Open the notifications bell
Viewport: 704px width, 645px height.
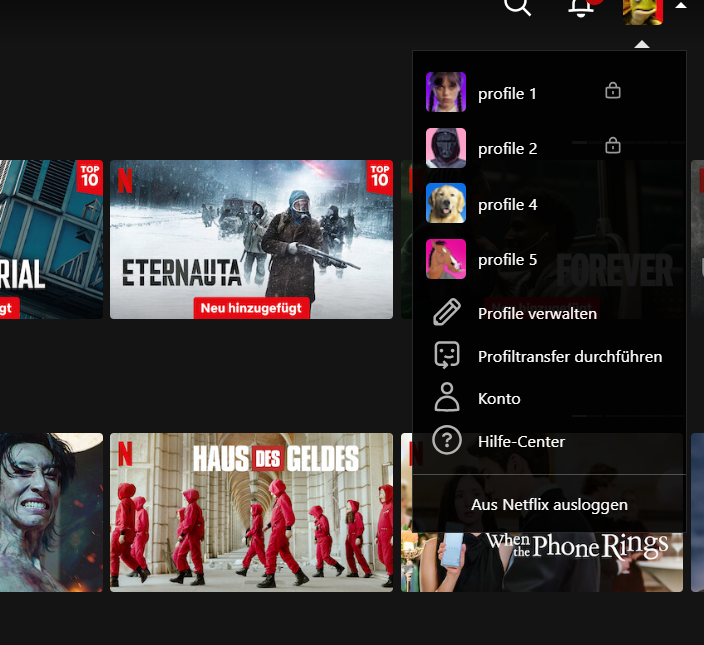(x=581, y=7)
